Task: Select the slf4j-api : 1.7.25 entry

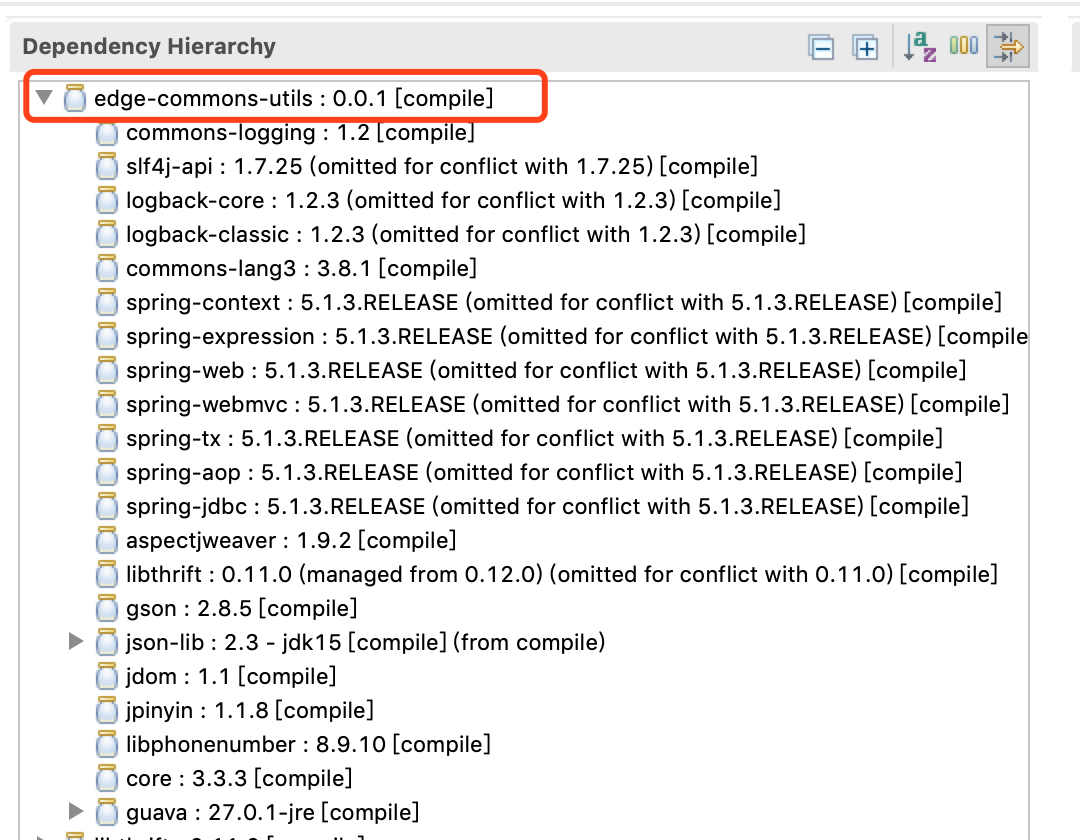Action: [442, 166]
